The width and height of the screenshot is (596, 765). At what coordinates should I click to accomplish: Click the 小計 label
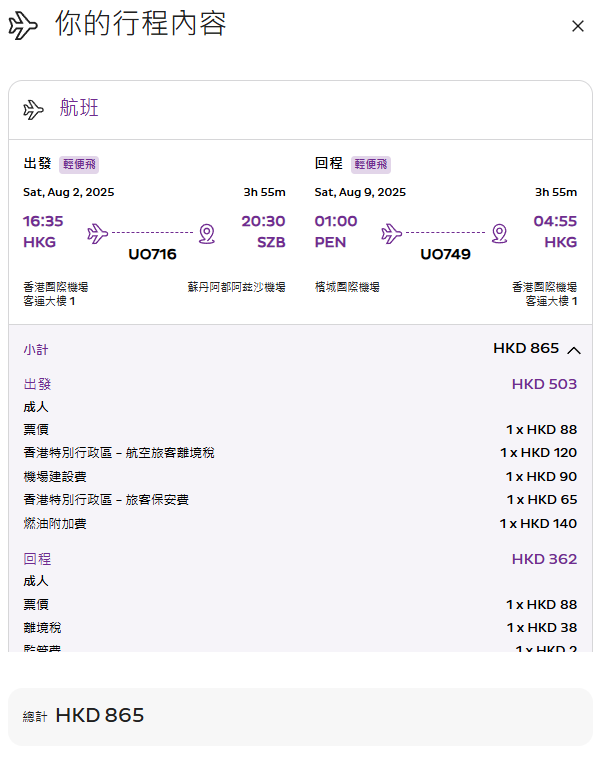pyautogui.click(x=36, y=349)
